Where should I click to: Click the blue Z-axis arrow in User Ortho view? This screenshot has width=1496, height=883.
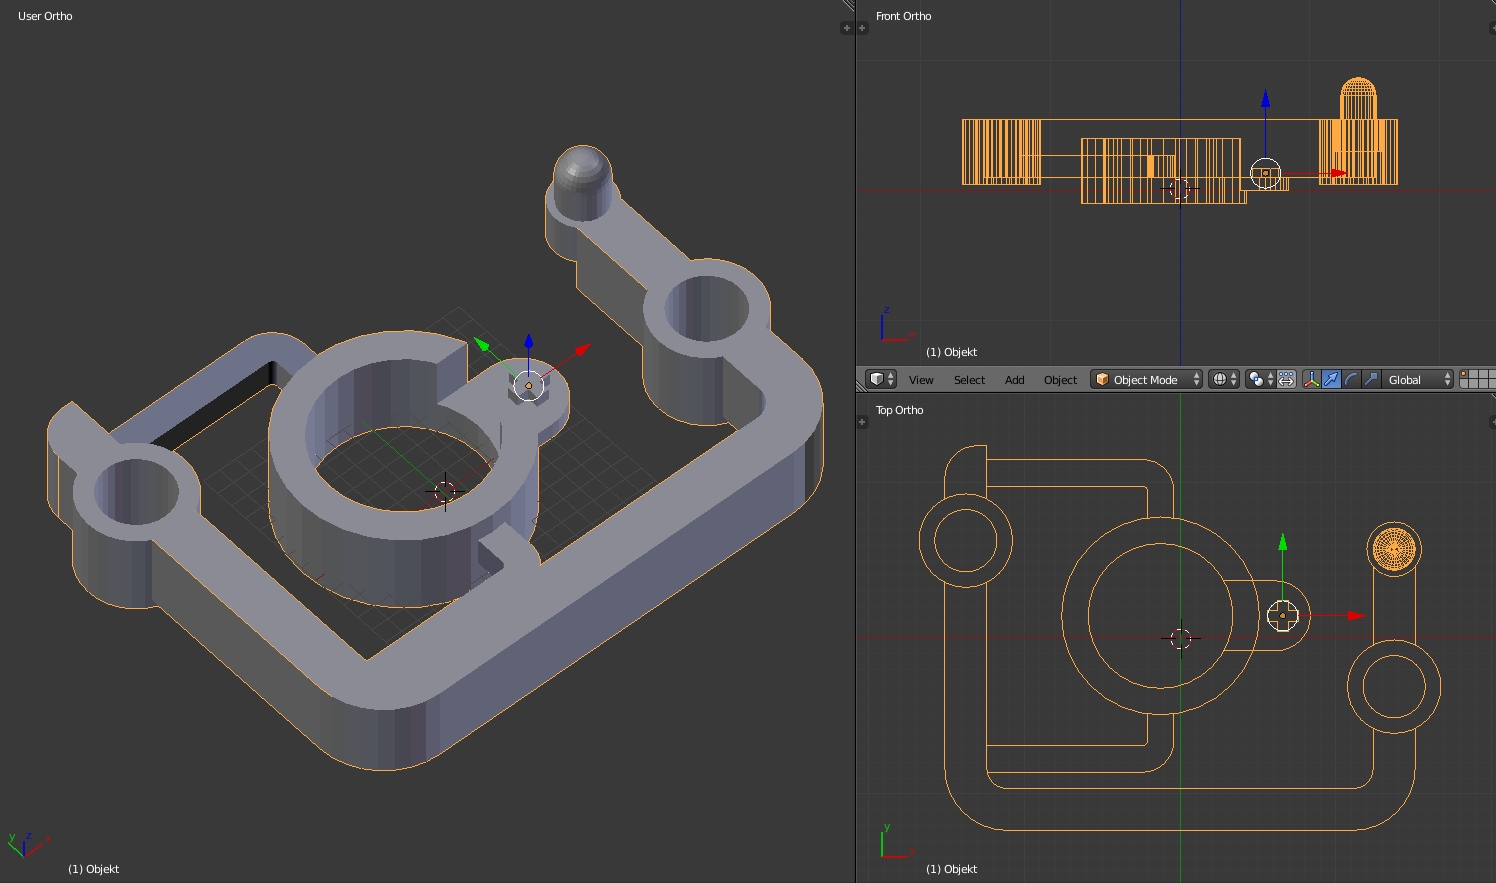529,343
